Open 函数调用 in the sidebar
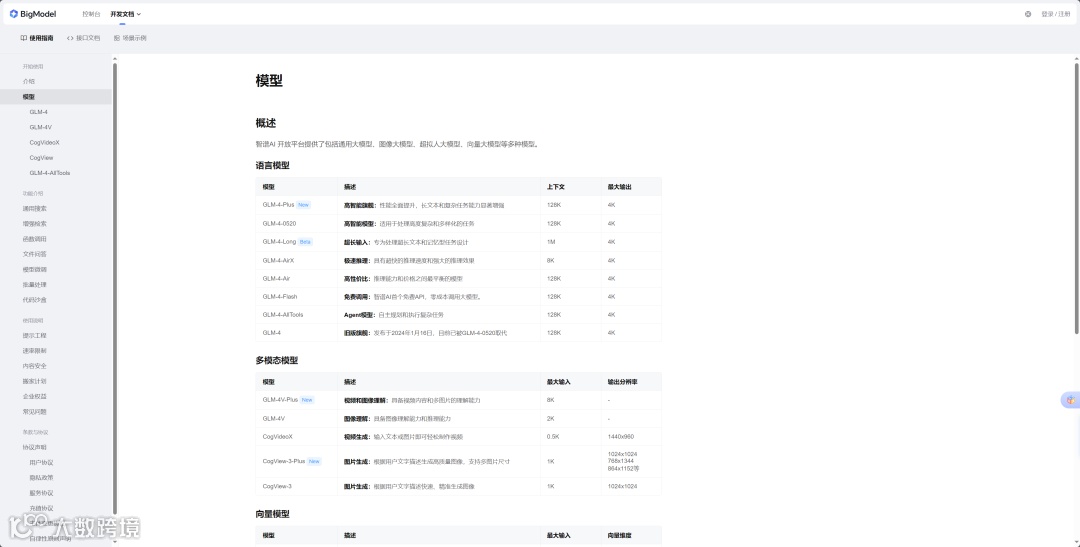The width and height of the screenshot is (1080, 547). point(34,239)
